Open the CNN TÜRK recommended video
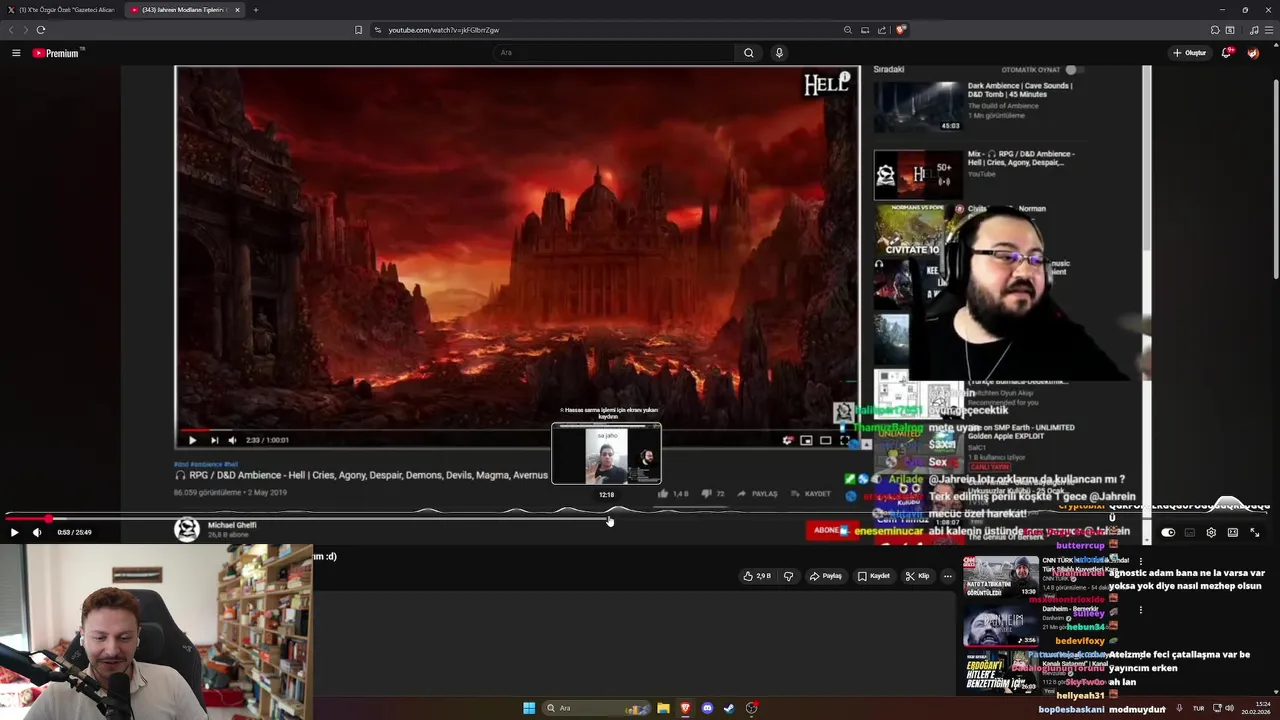Screen dimensions: 1280x720 pos(1001,577)
